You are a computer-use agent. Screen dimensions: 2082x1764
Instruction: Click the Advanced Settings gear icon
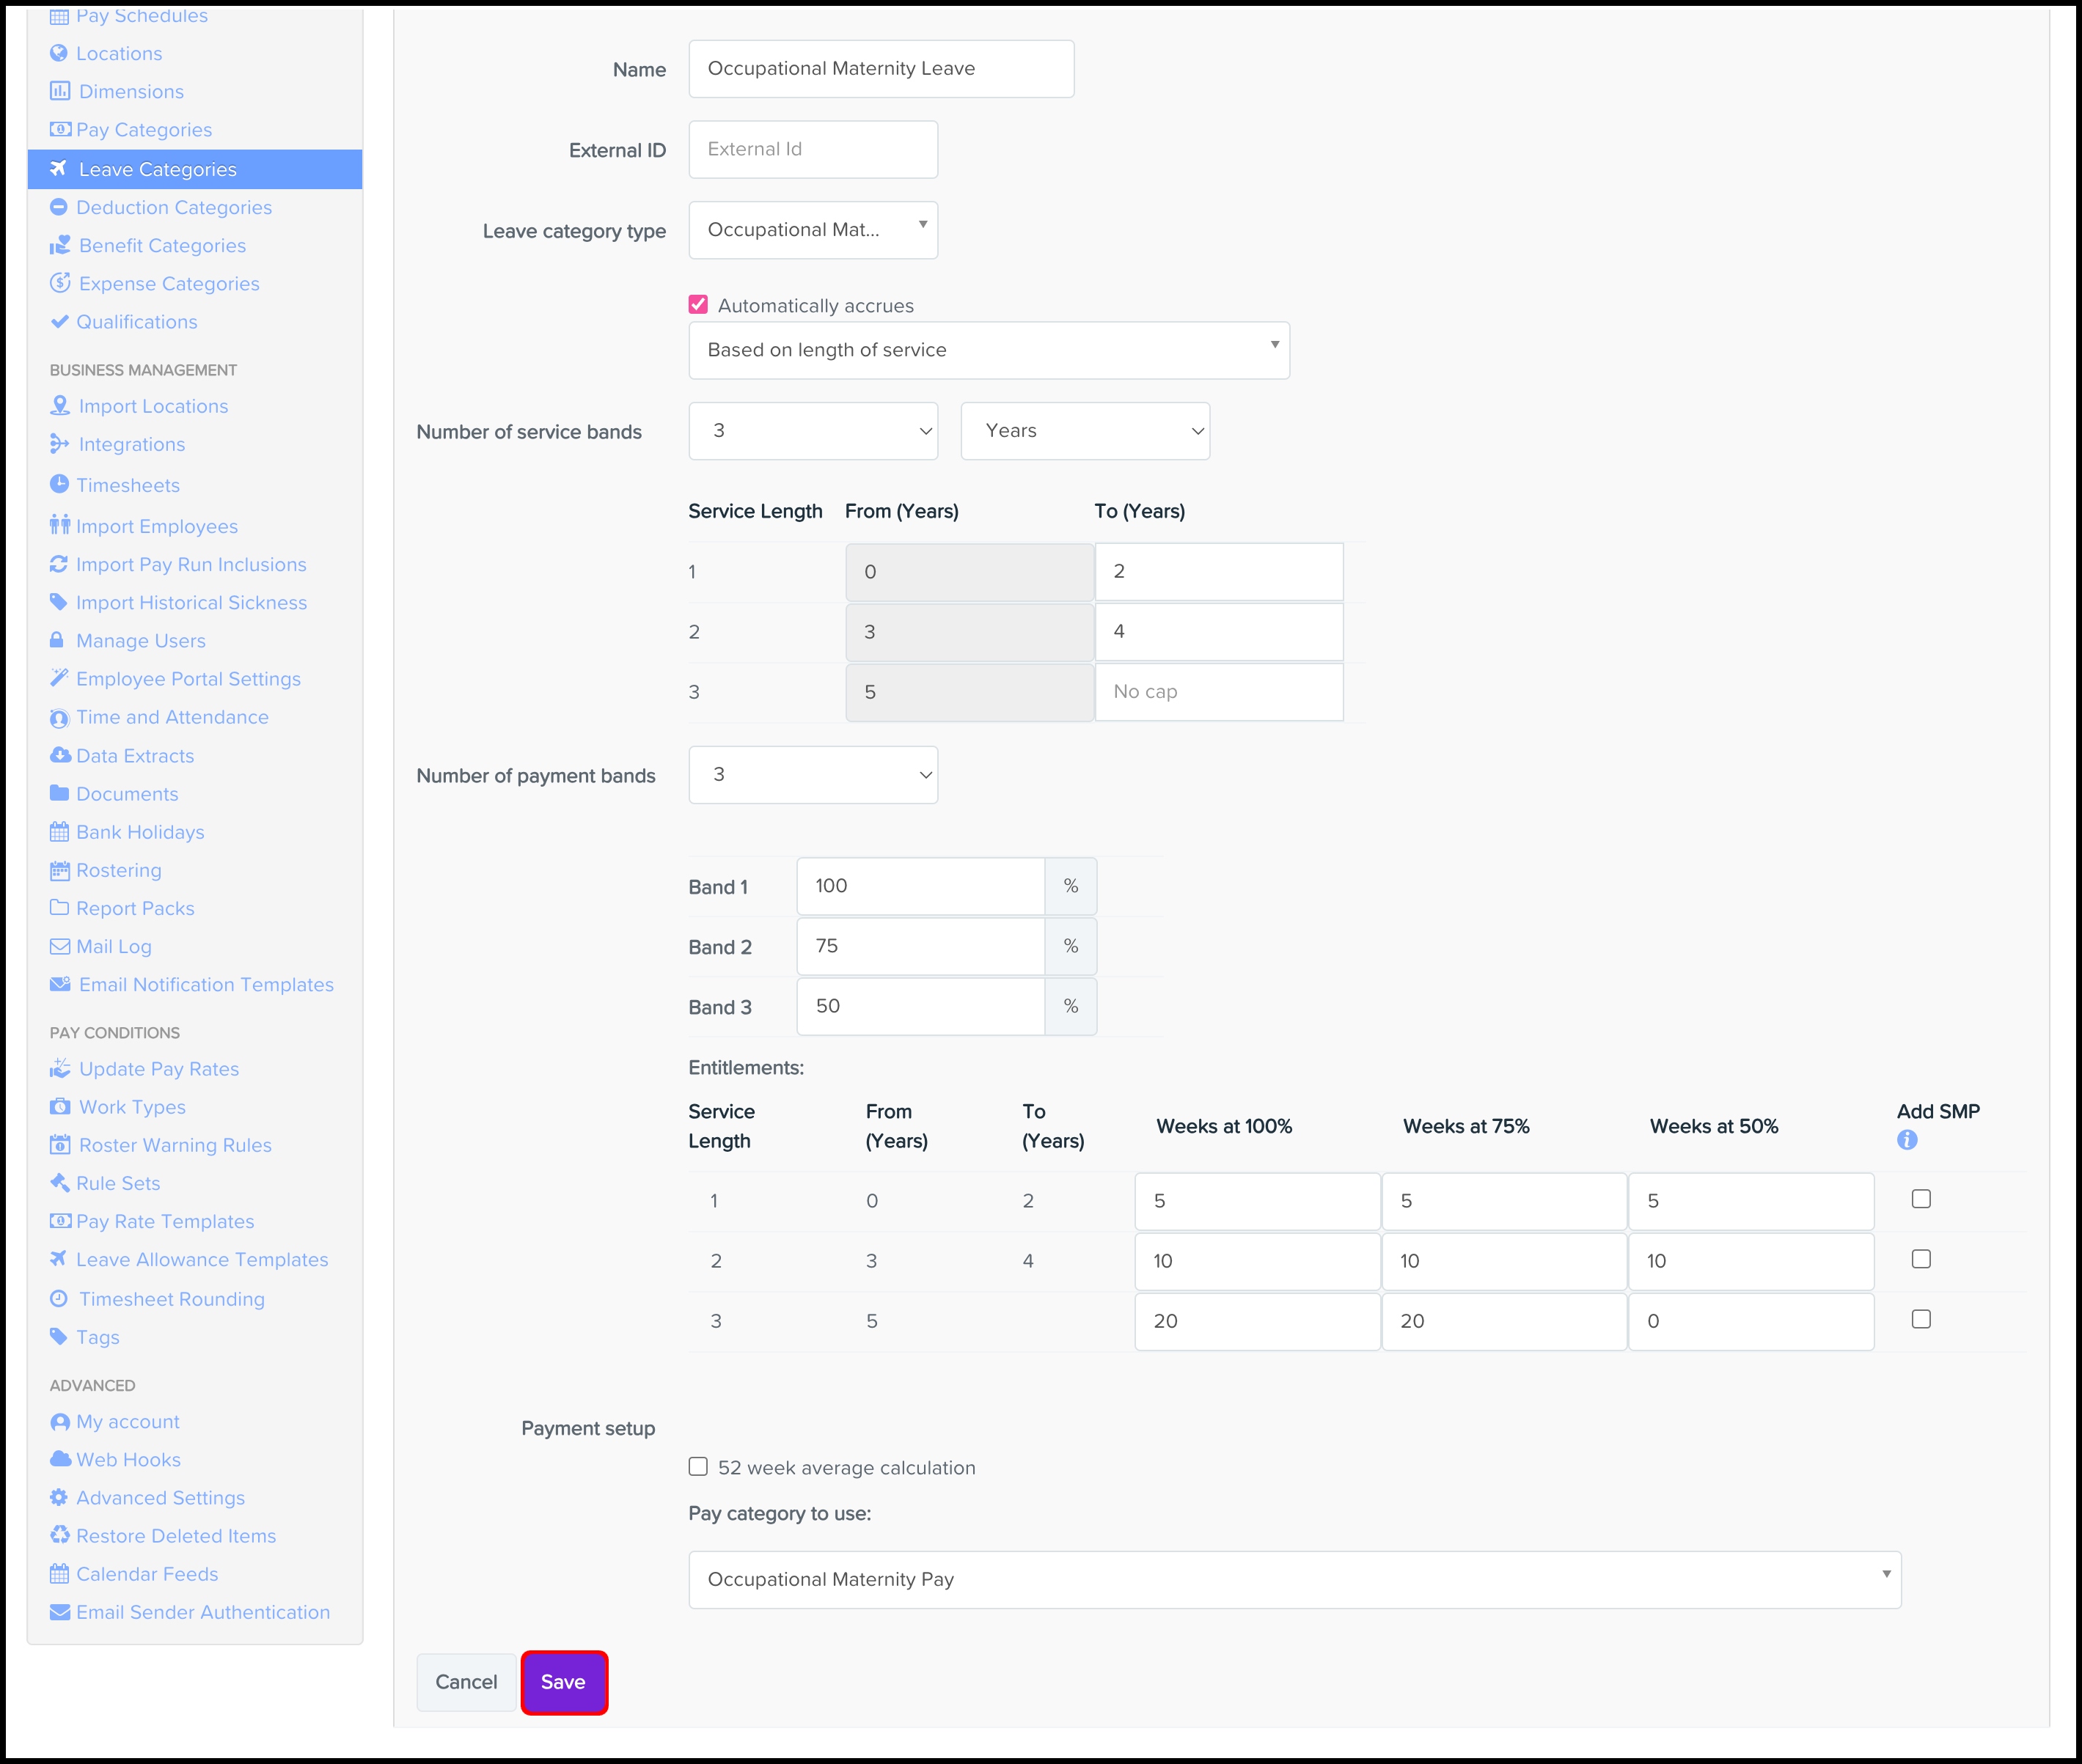[x=59, y=1497]
